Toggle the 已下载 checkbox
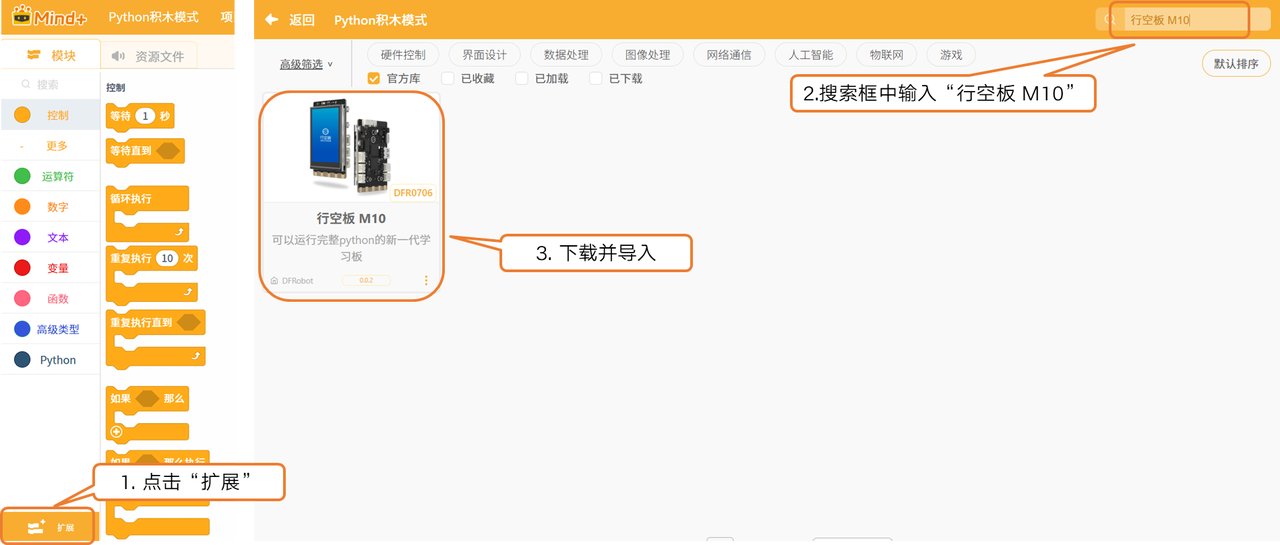 tap(596, 78)
